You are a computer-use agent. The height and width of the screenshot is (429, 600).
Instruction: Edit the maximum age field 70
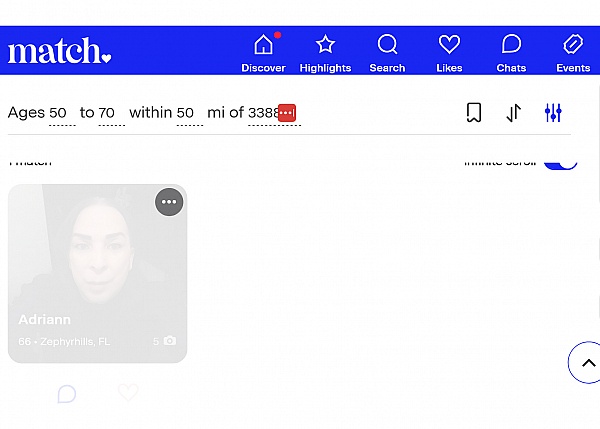point(108,113)
